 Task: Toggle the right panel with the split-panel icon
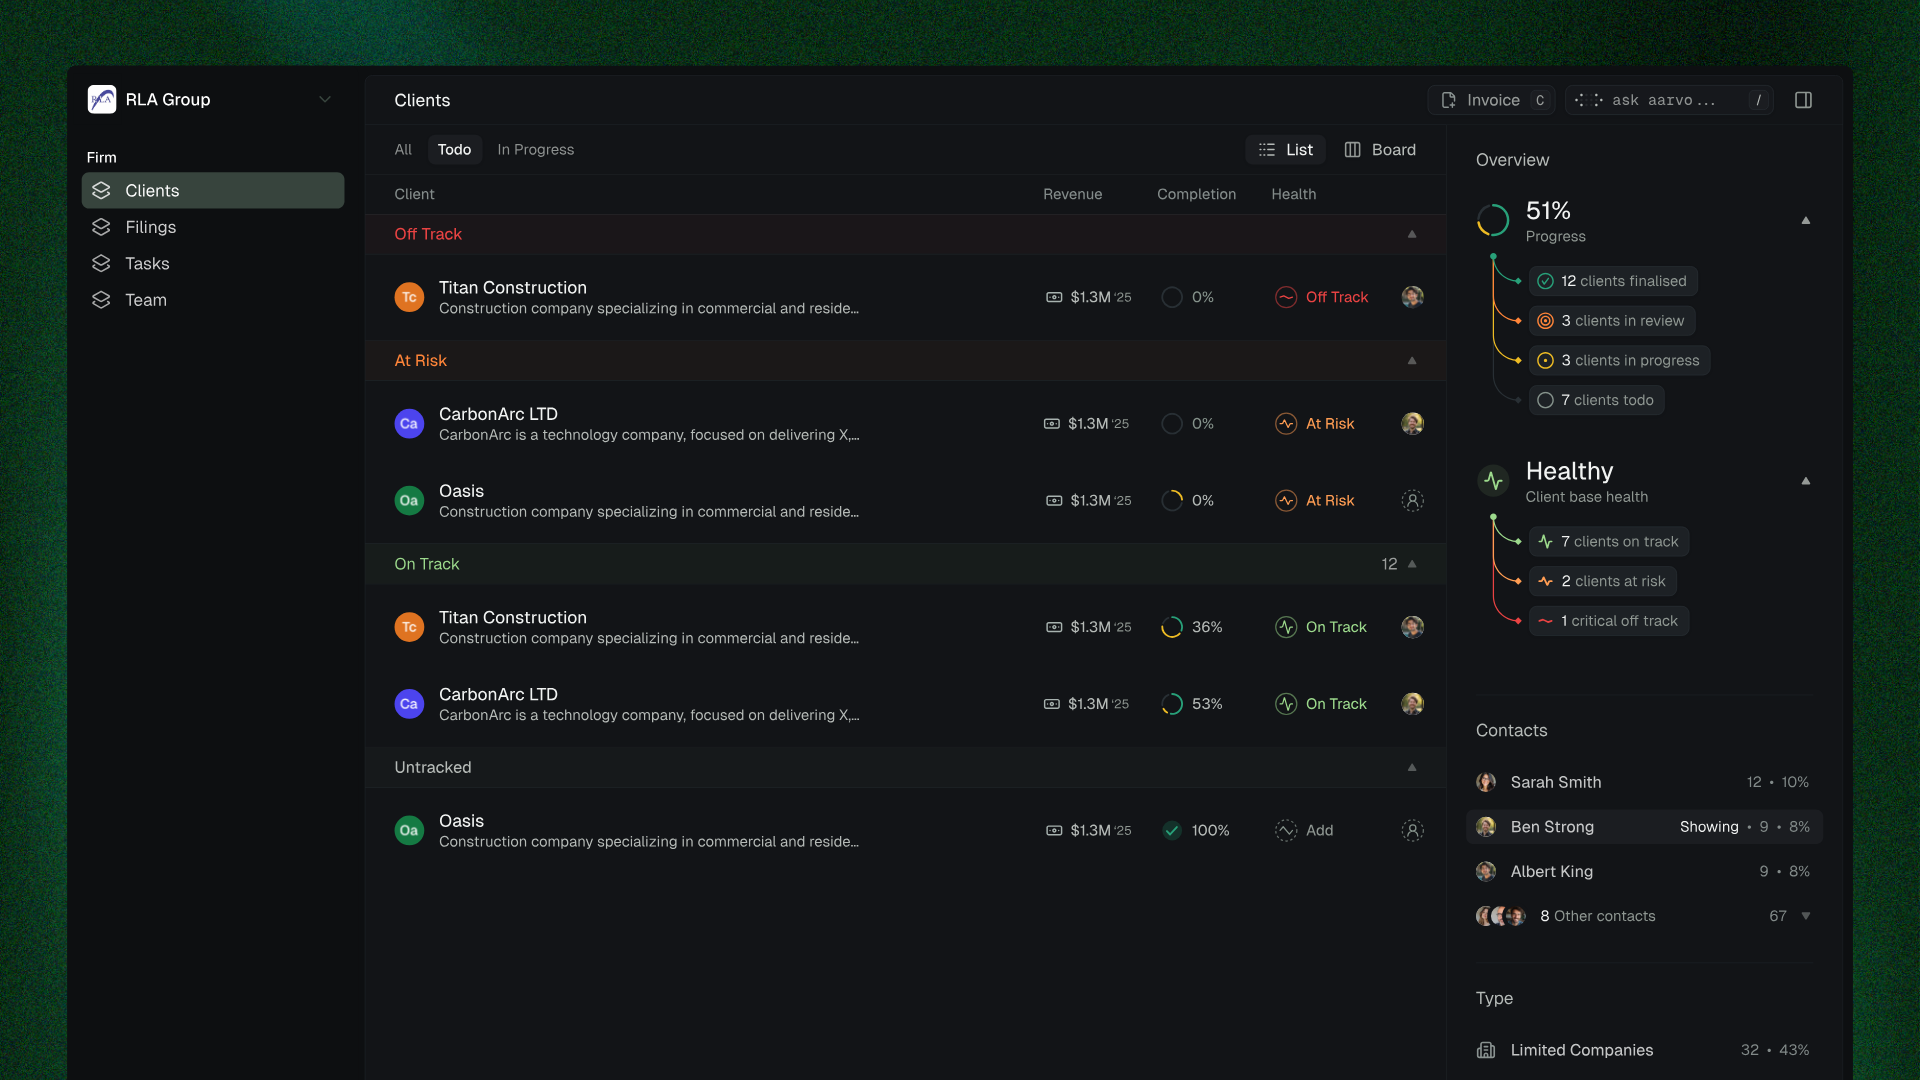1805,100
